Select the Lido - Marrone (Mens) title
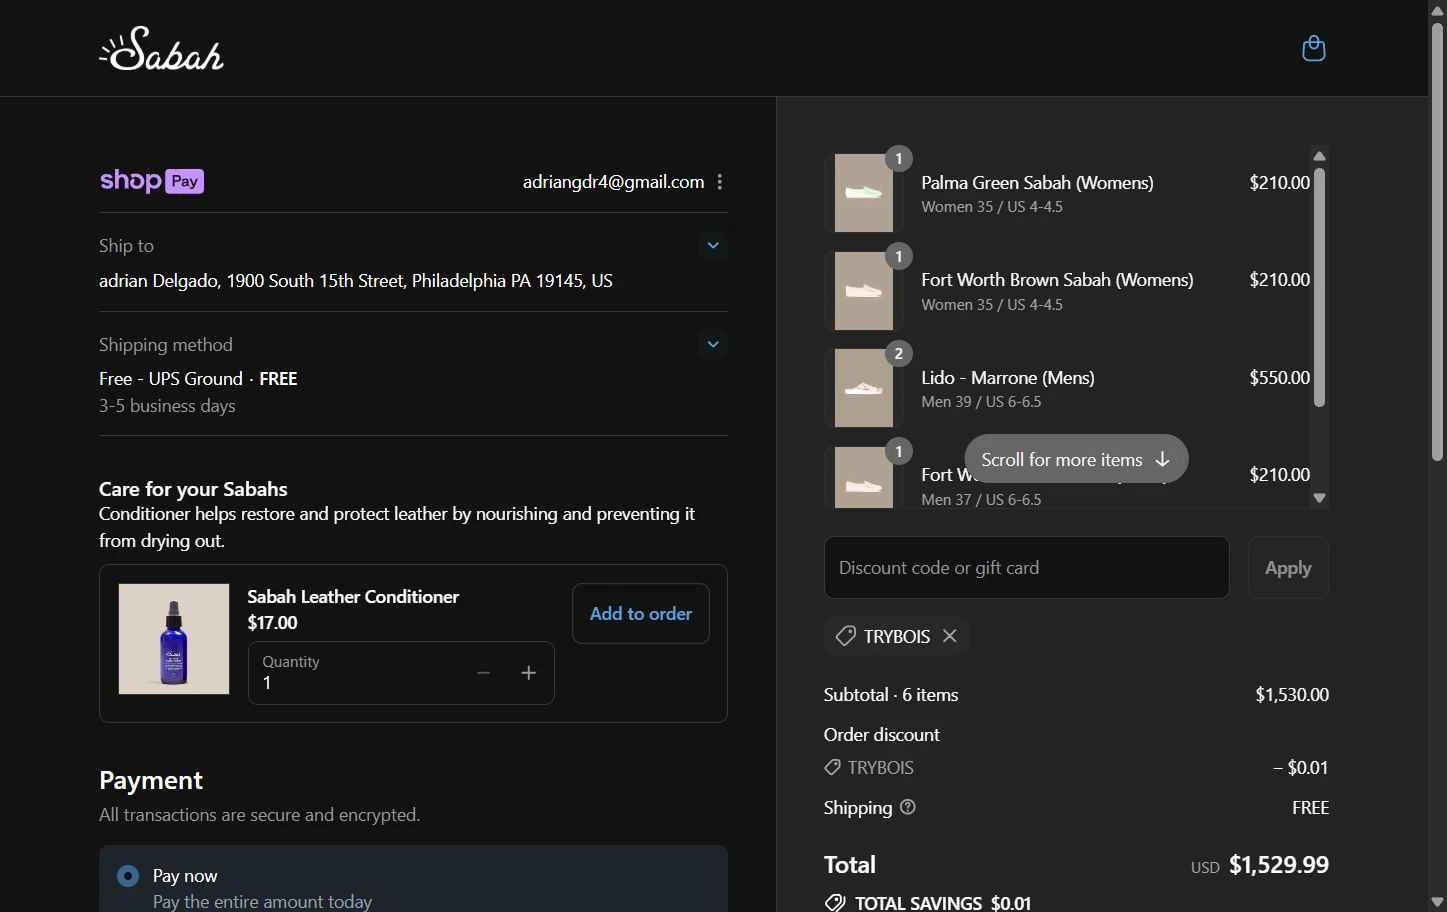Screen dimensions: 1447x912 pos(1008,378)
